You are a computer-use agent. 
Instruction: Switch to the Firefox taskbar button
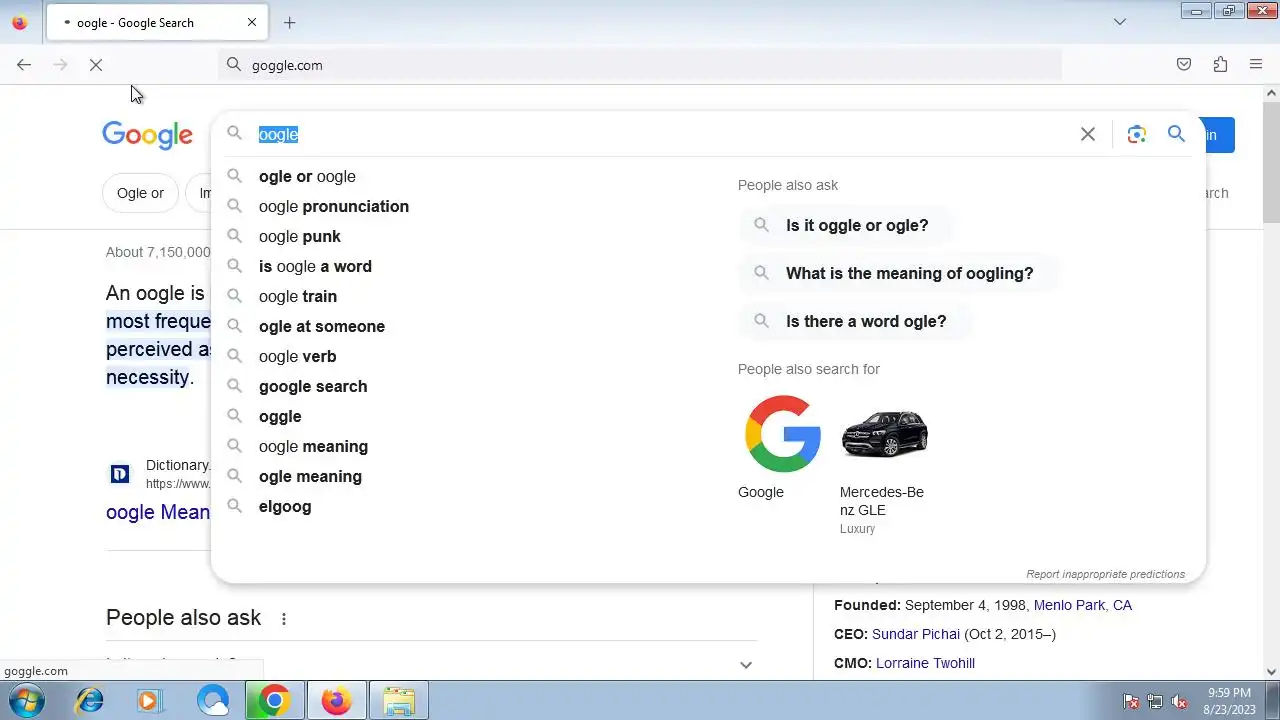click(336, 701)
